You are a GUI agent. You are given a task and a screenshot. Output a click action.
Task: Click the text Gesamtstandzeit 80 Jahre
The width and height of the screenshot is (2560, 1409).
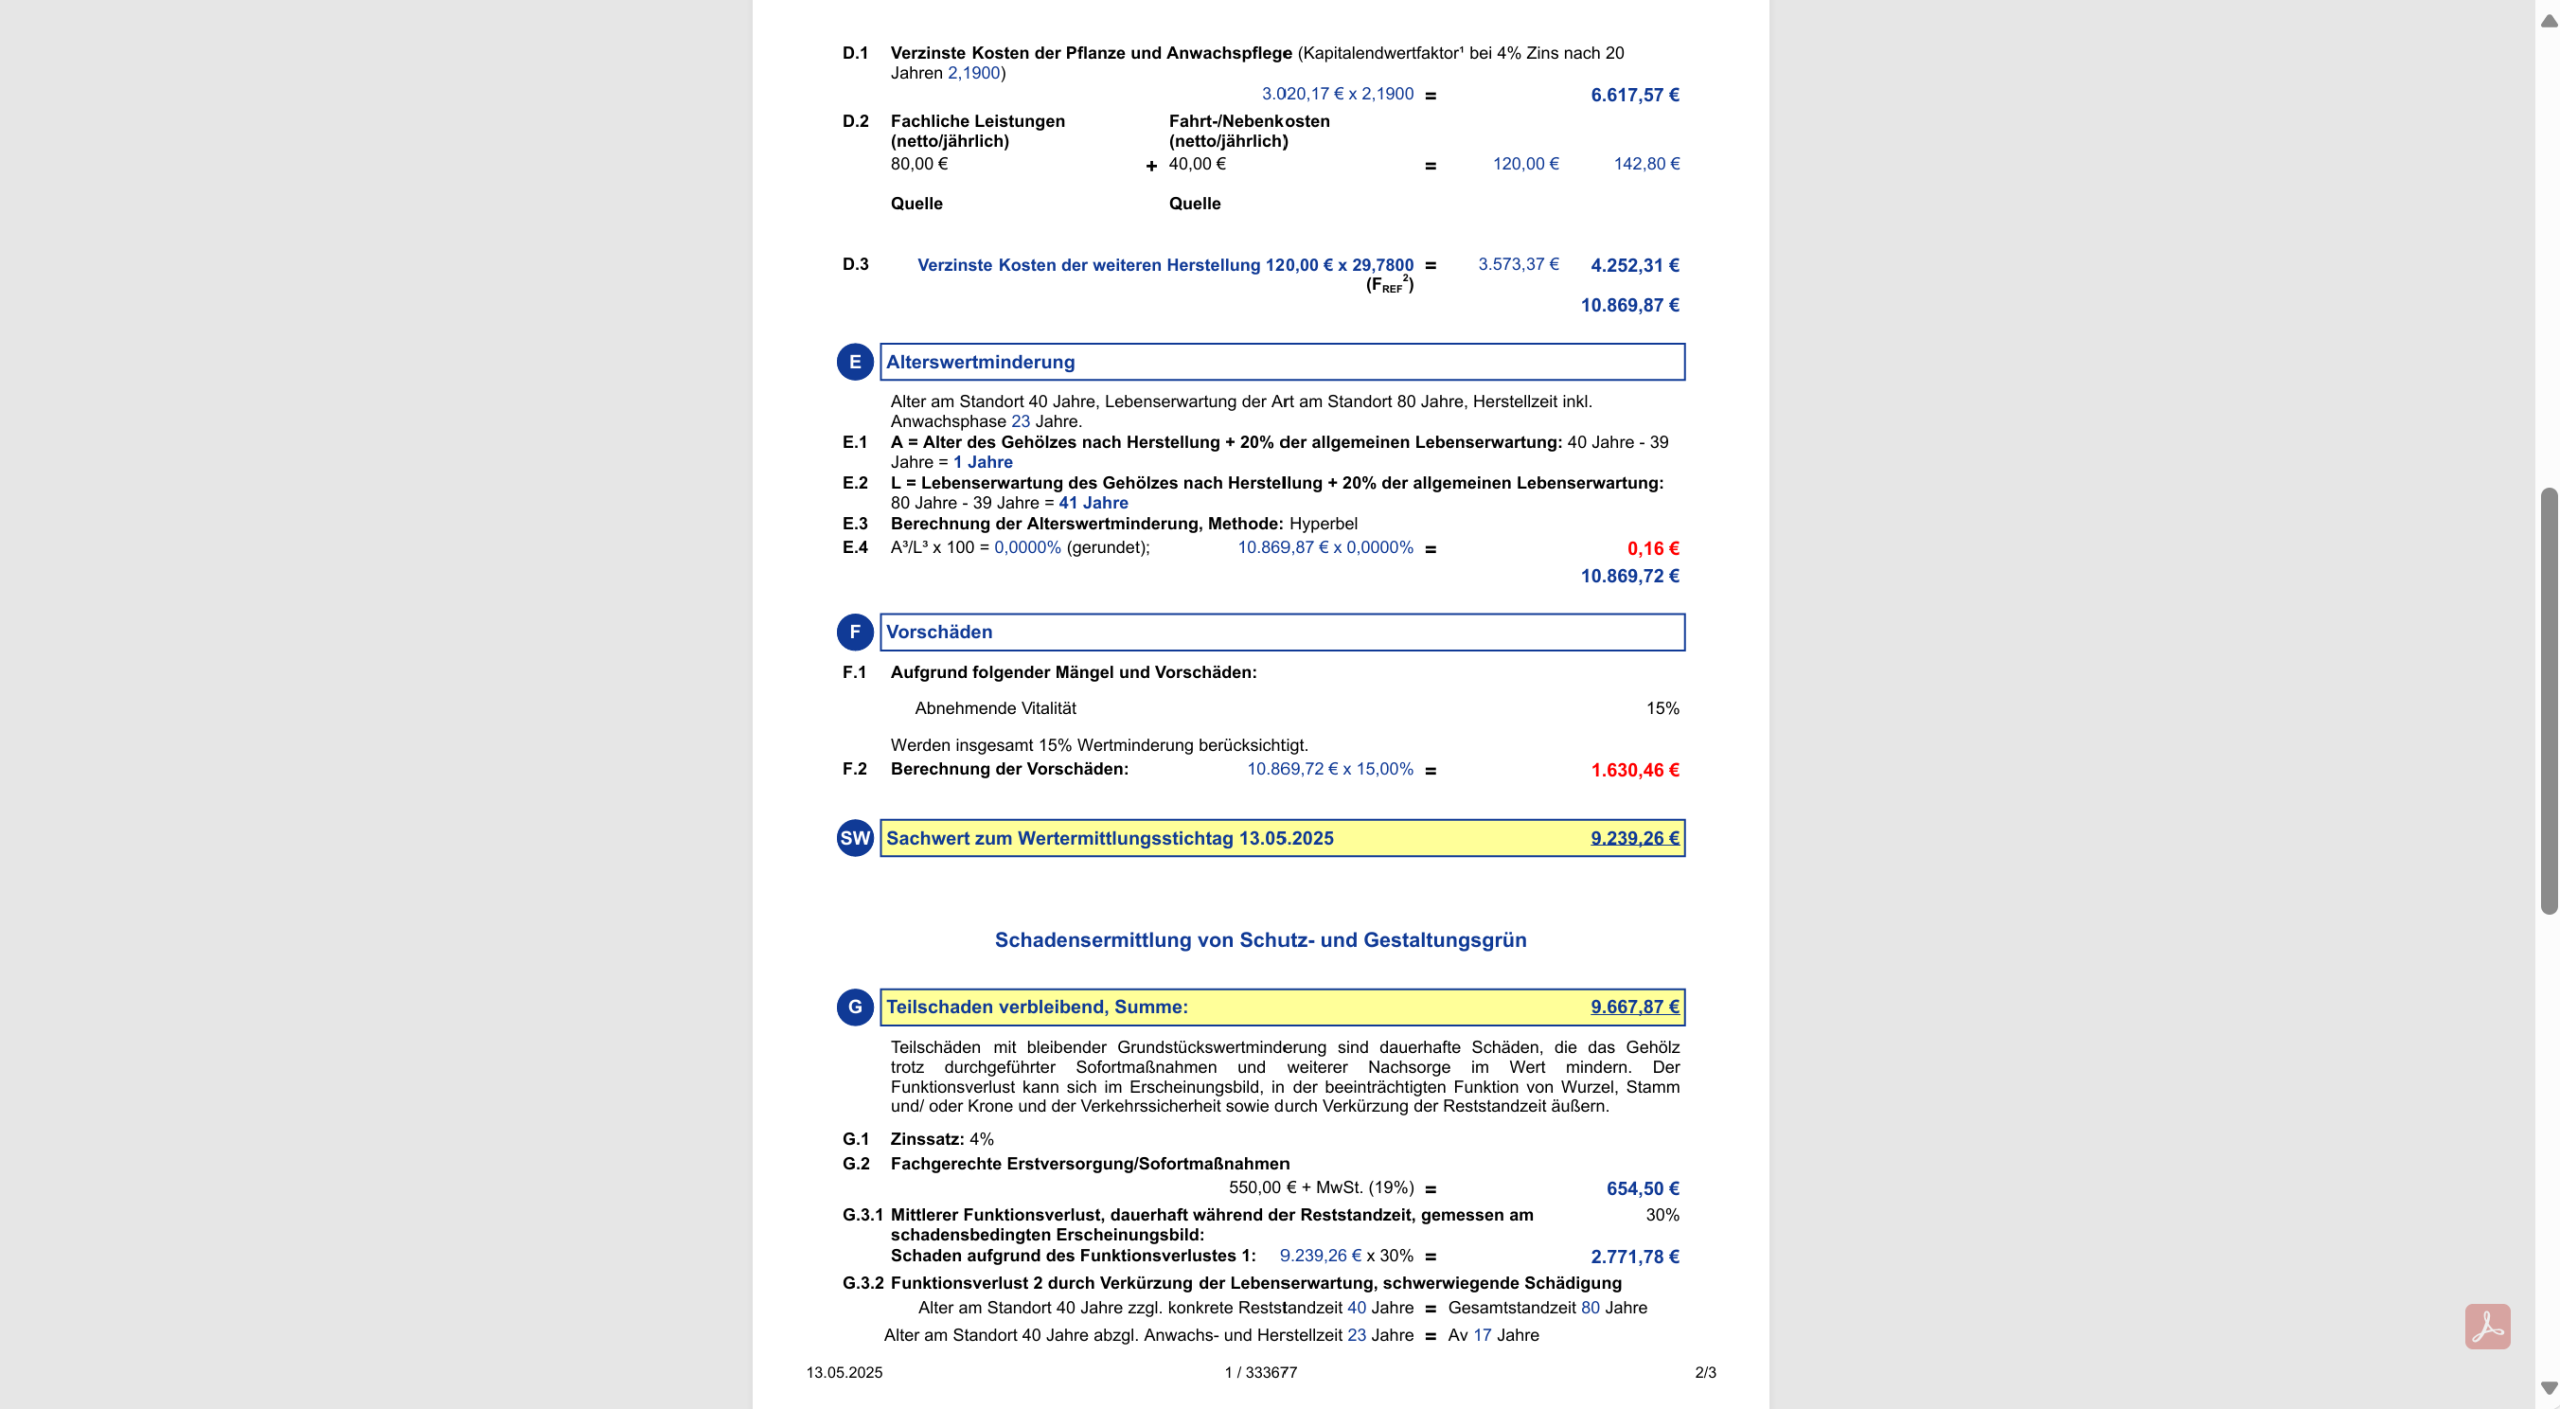1547,1307
